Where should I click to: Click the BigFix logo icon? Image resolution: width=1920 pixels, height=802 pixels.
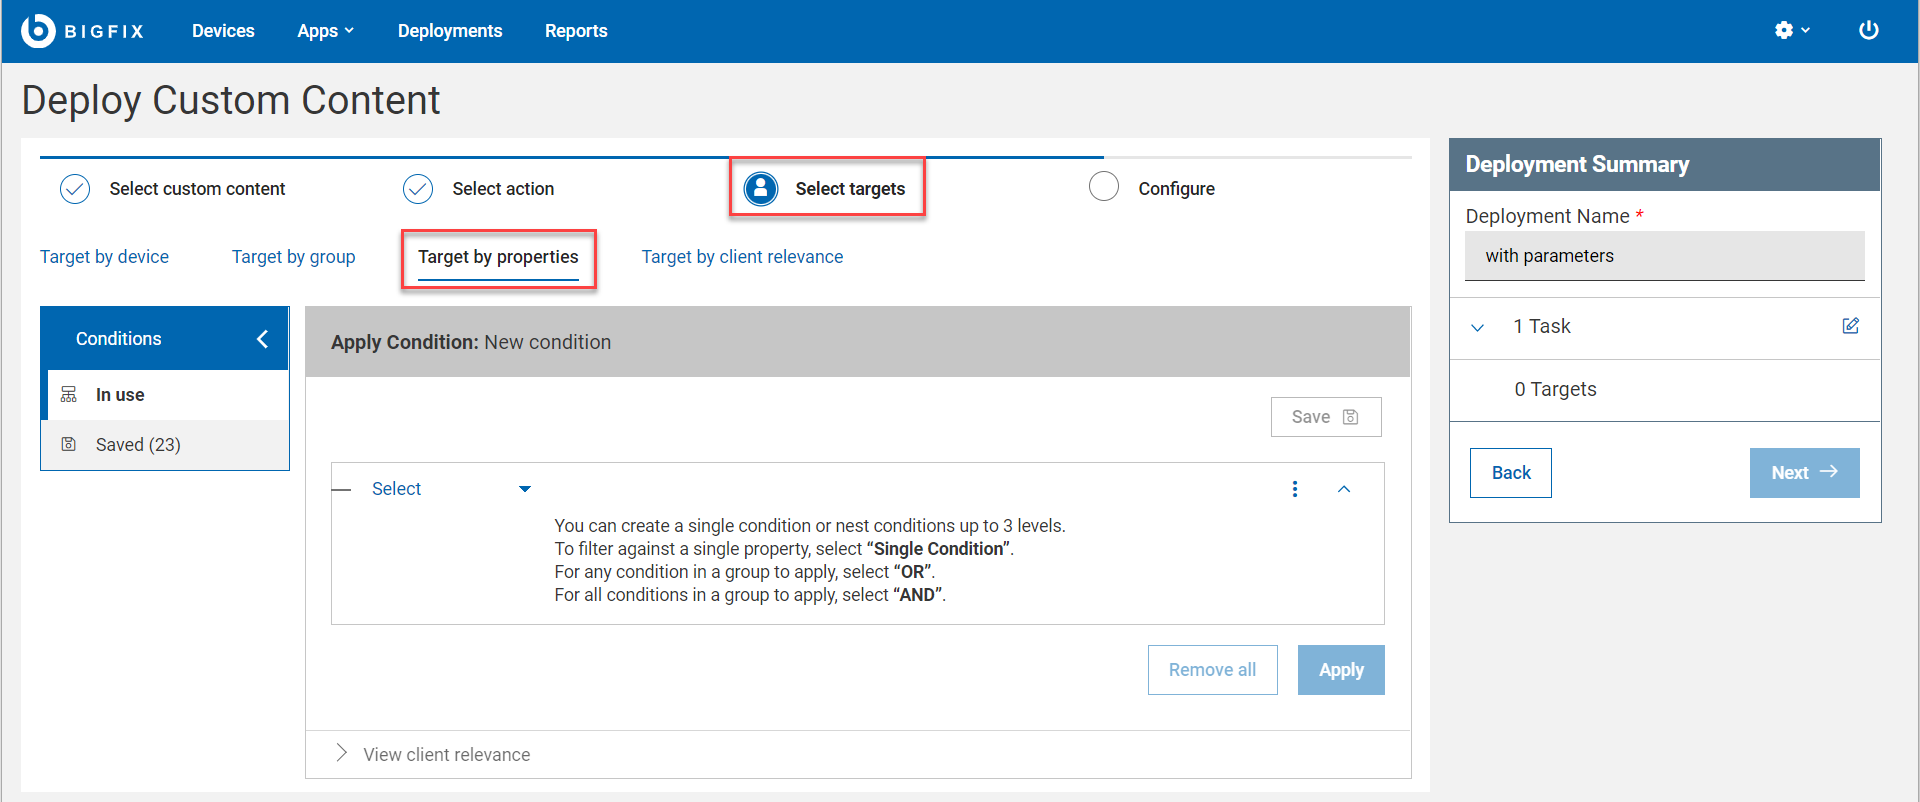point(38,31)
